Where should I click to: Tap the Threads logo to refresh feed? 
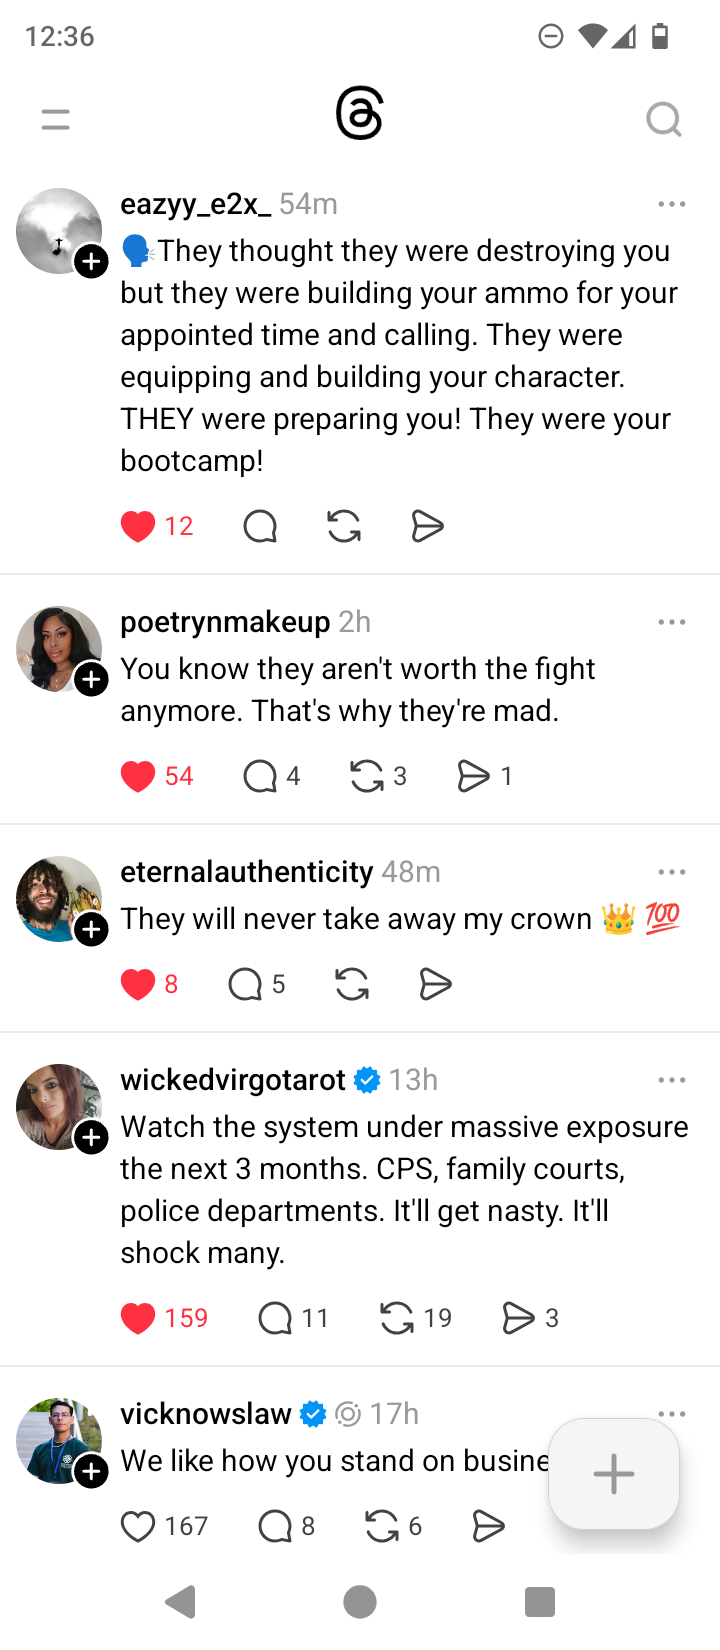360,114
